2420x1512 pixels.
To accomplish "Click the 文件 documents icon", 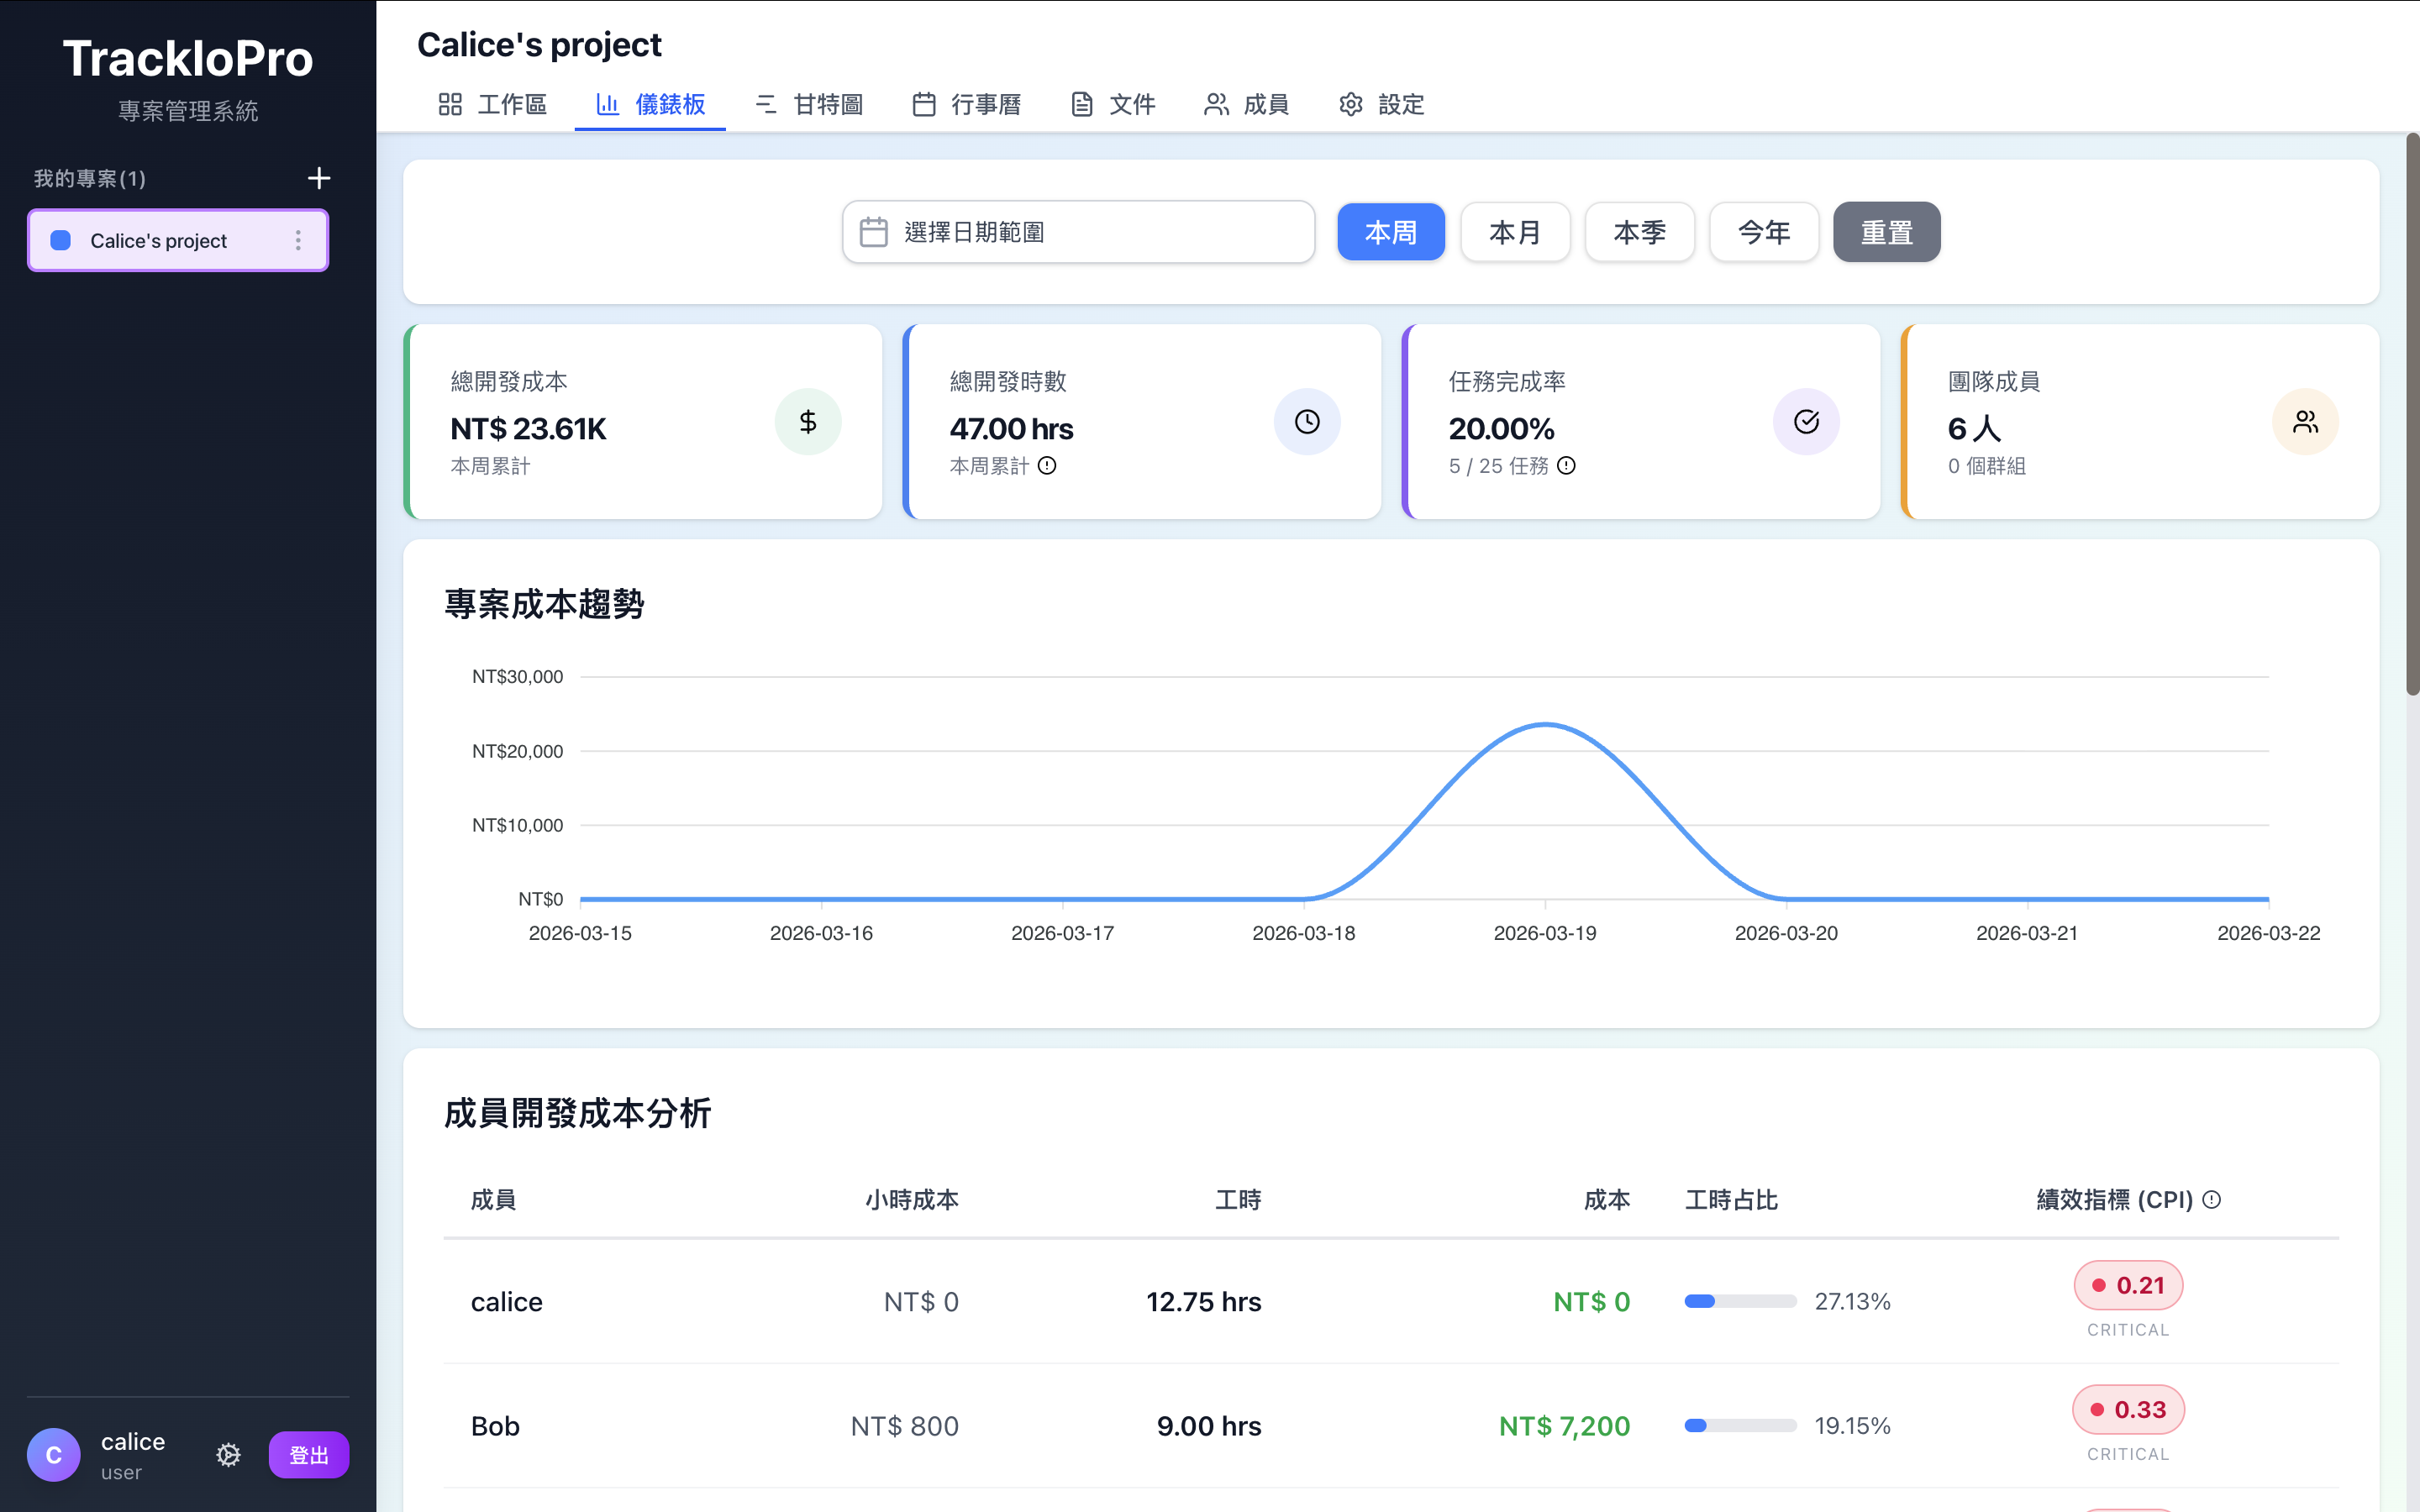I will click(x=1082, y=104).
